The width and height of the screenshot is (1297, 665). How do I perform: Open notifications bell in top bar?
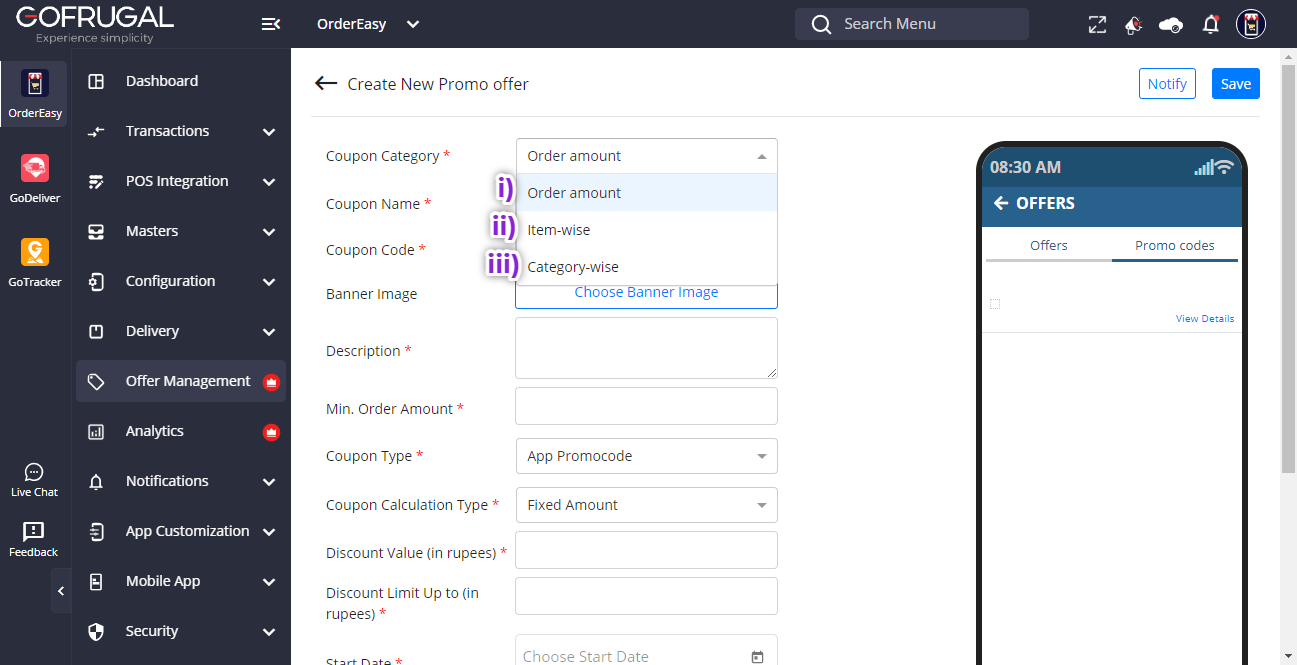[x=1211, y=25]
